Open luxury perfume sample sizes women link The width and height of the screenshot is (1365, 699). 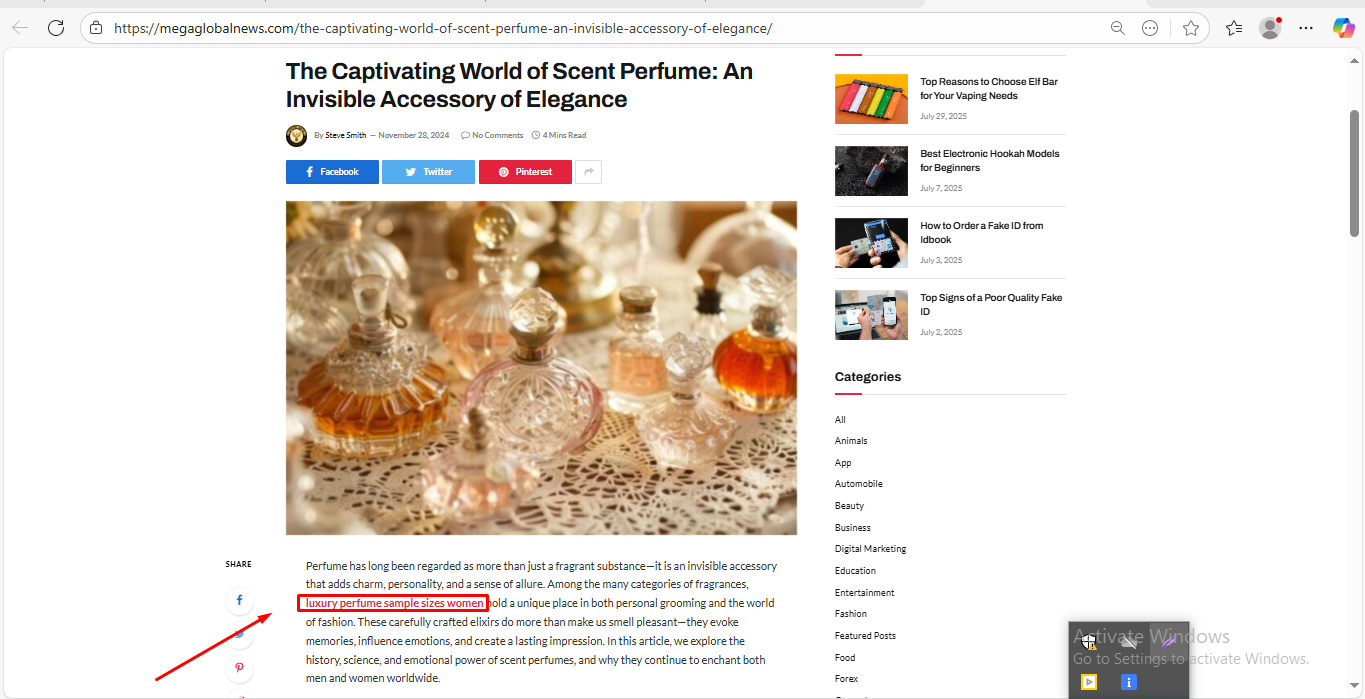coord(394,603)
